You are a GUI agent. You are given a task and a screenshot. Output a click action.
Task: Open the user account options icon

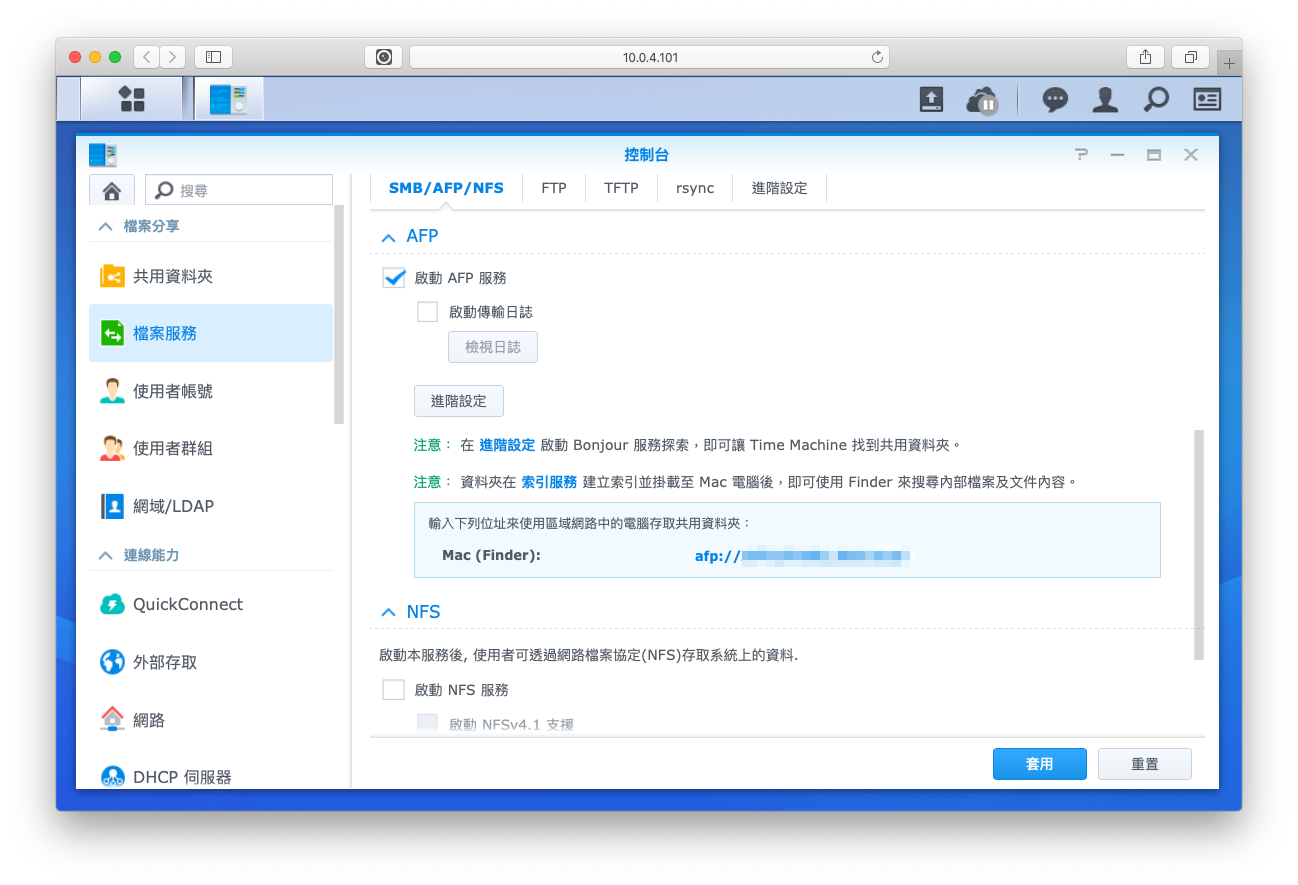click(x=1105, y=99)
